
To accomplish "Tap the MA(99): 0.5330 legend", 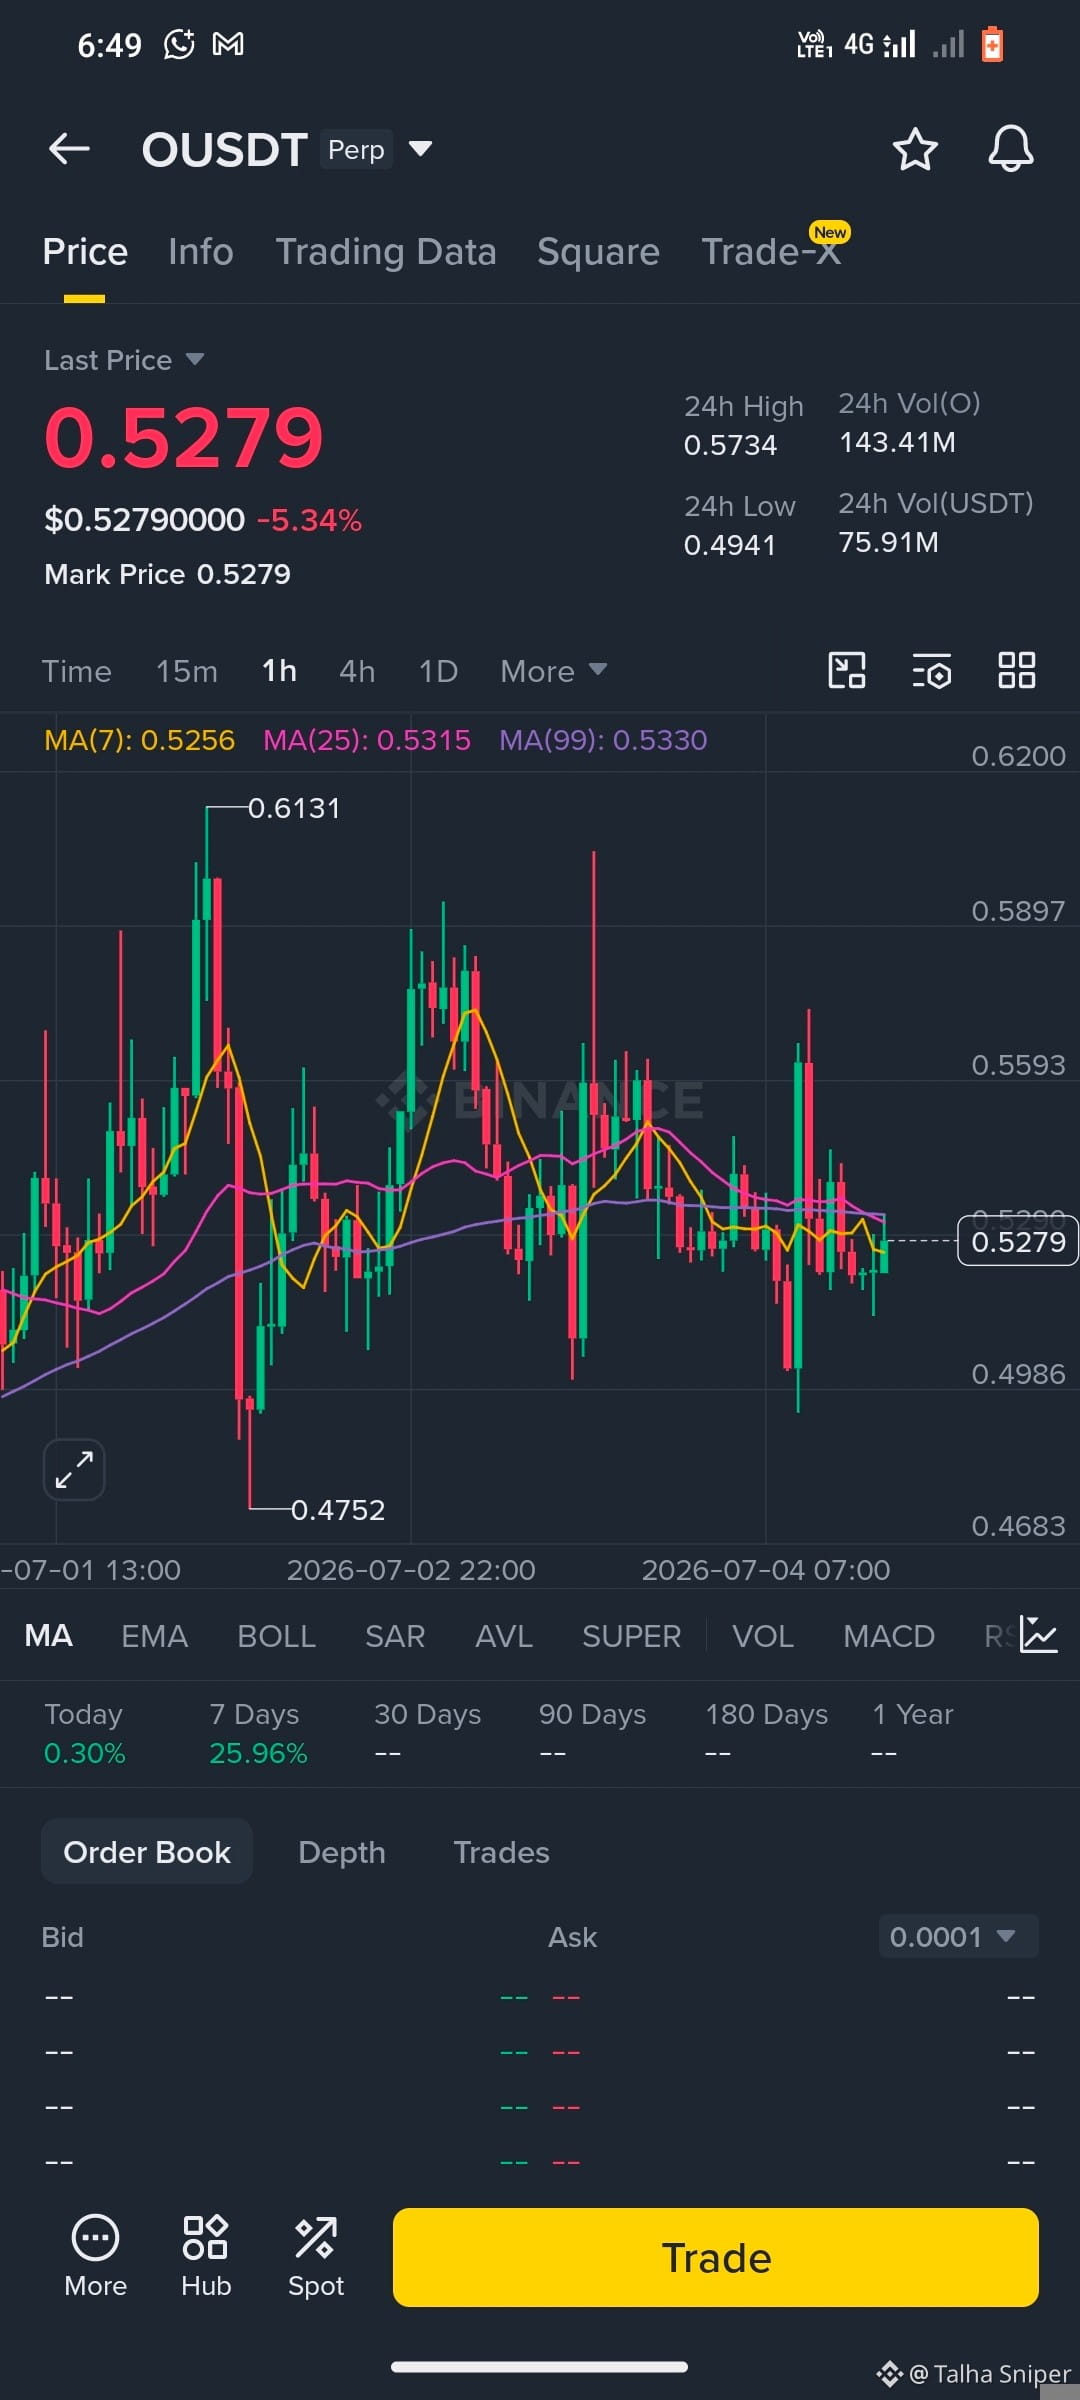I will (603, 740).
